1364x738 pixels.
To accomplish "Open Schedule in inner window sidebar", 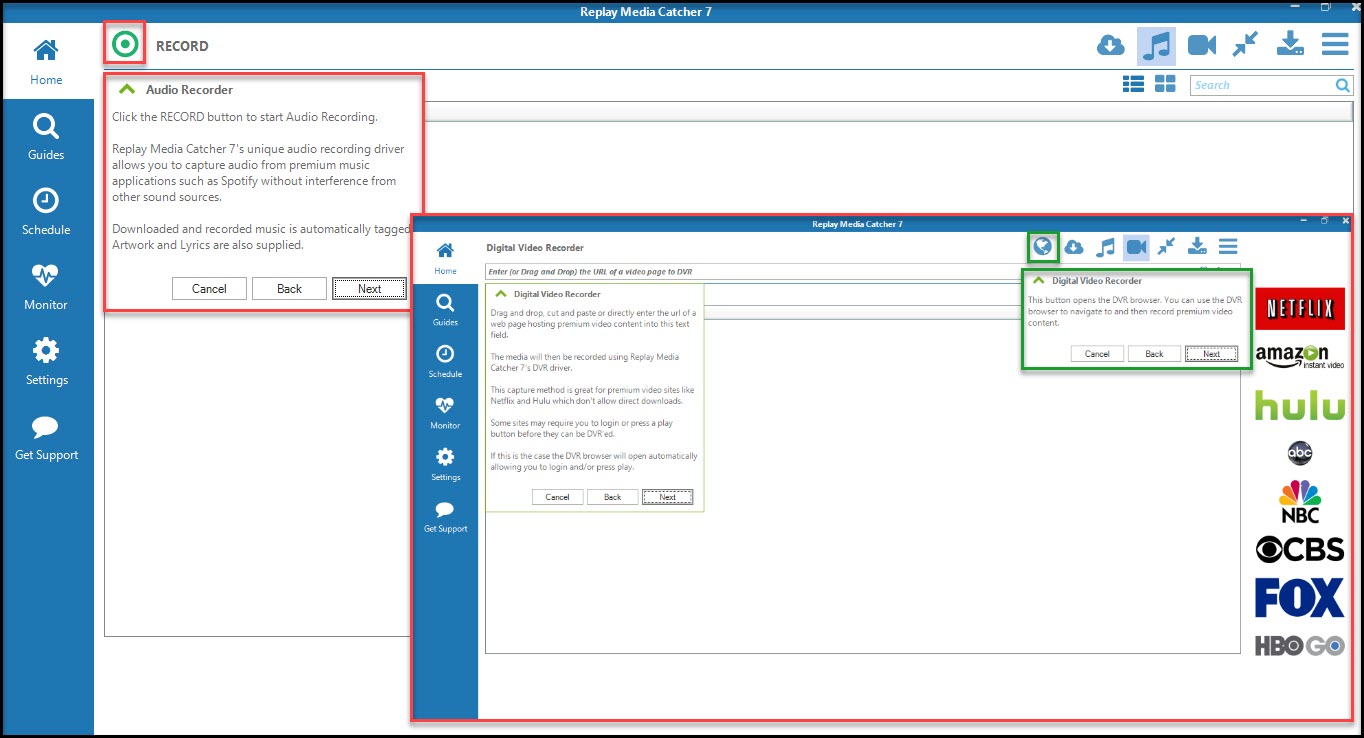I will (x=445, y=362).
